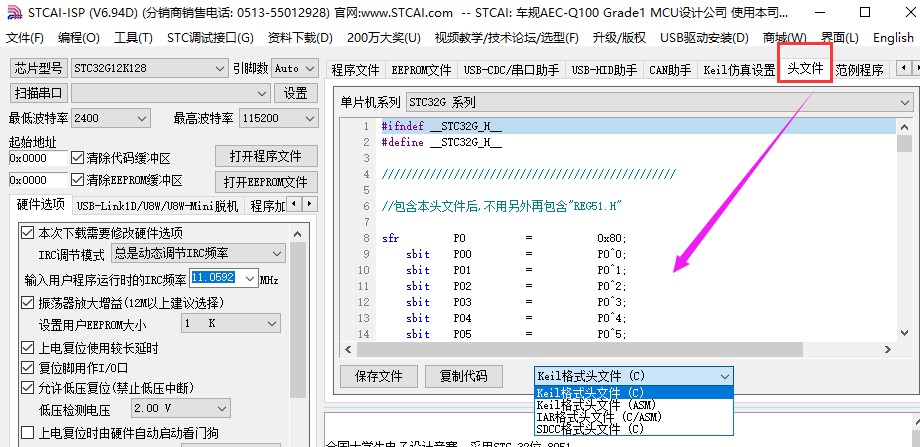Switch to 程序文件 tab
The width and height of the screenshot is (920, 447).
click(356, 70)
